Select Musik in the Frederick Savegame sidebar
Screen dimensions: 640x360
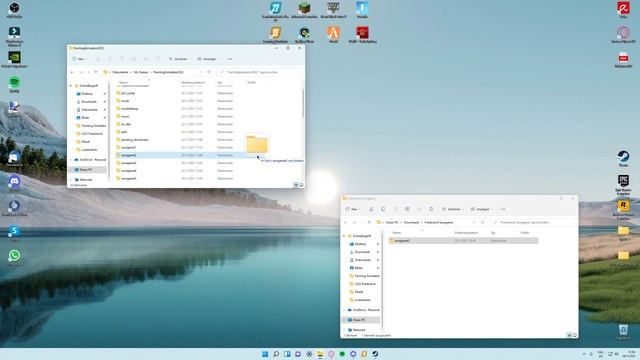pyautogui.click(x=359, y=292)
